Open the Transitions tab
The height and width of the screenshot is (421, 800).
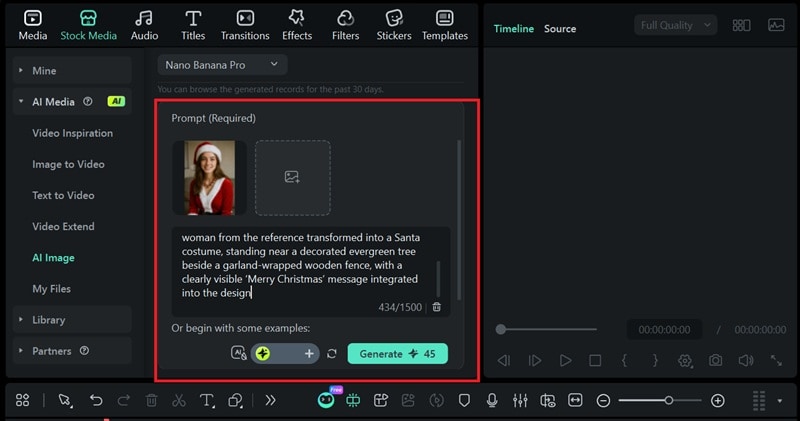coord(245,26)
